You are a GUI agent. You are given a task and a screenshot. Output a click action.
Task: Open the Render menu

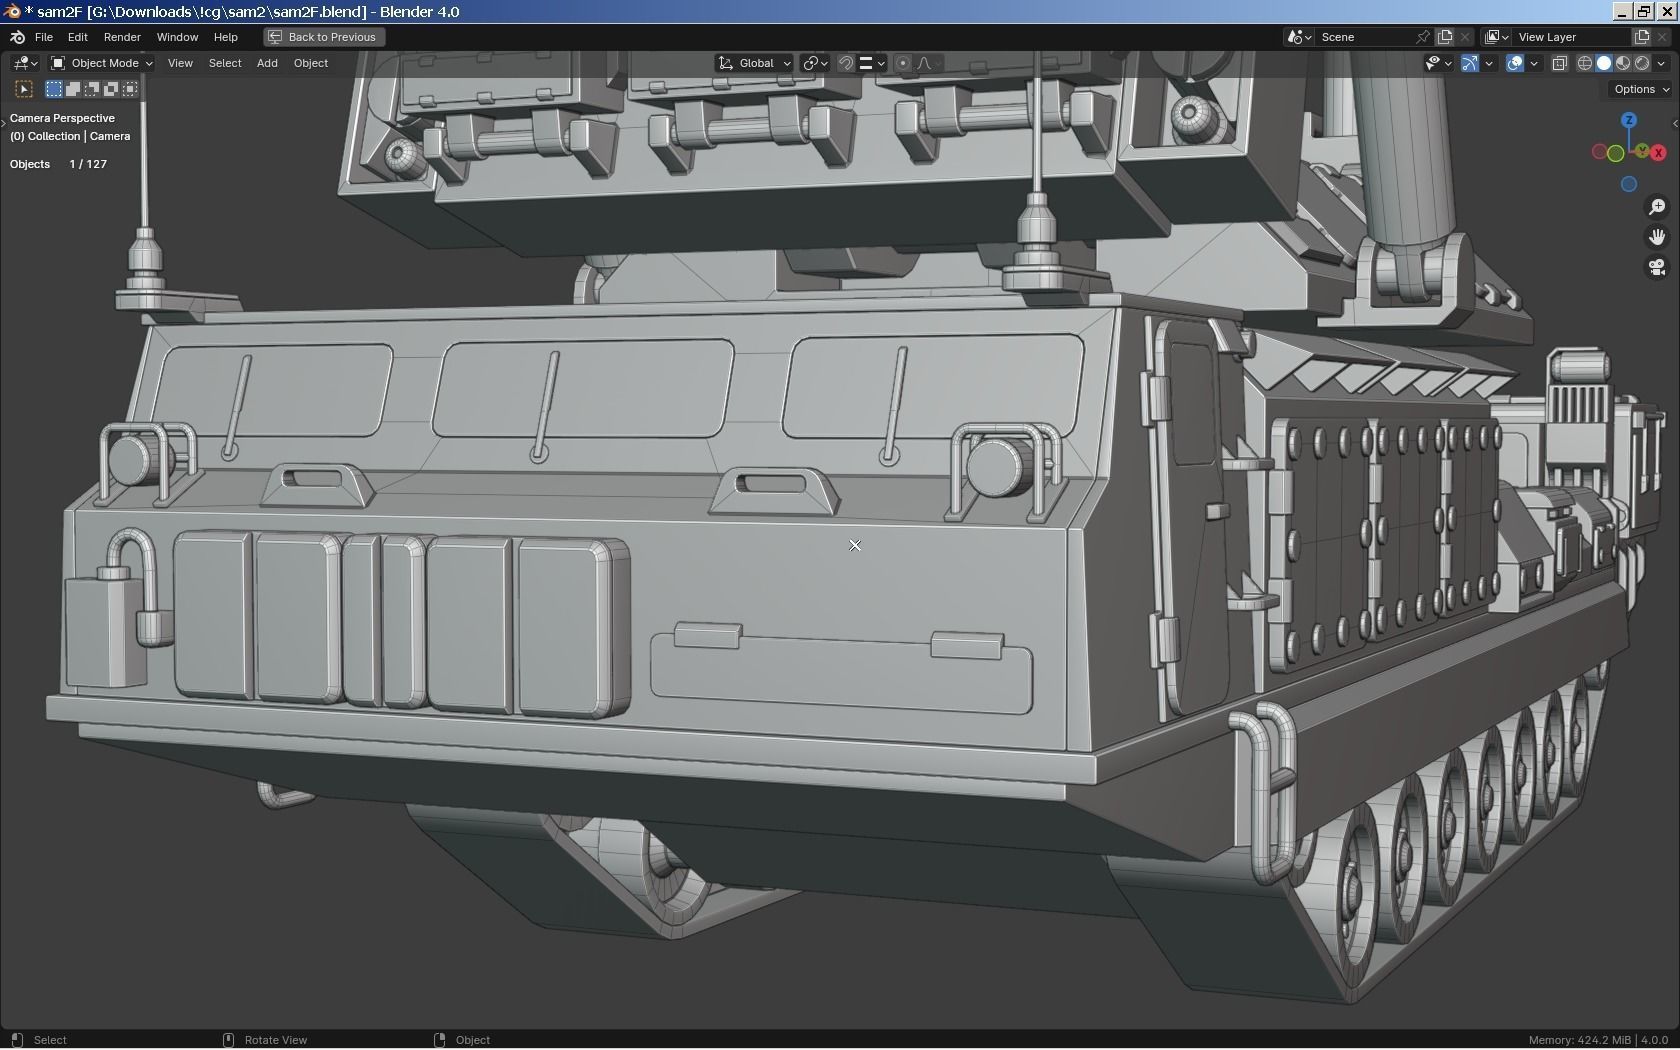pyautogui.click(x=122, y=37)
